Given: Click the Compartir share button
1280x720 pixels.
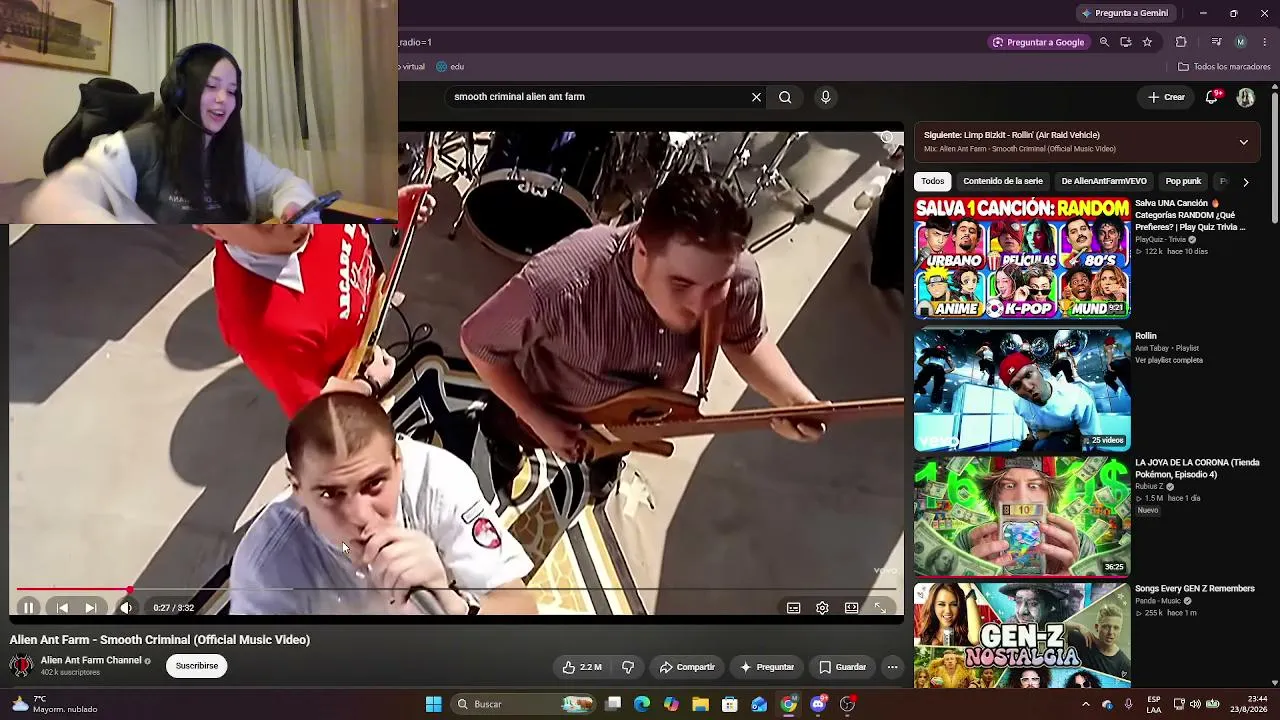Looking at the screenshot, I should [x=687, y=667].
